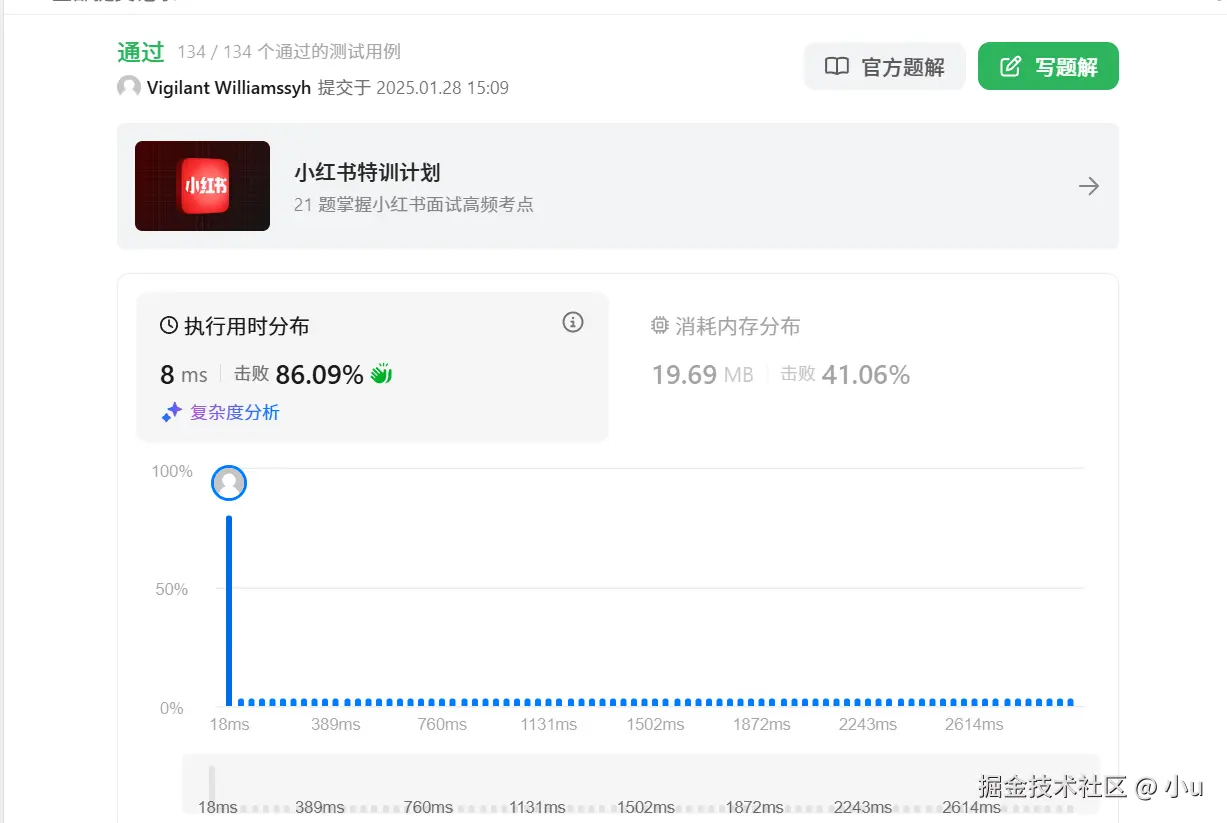Open the Vigilant Williamssyh user profile link

pyautogui.click(x=229, y=88)
